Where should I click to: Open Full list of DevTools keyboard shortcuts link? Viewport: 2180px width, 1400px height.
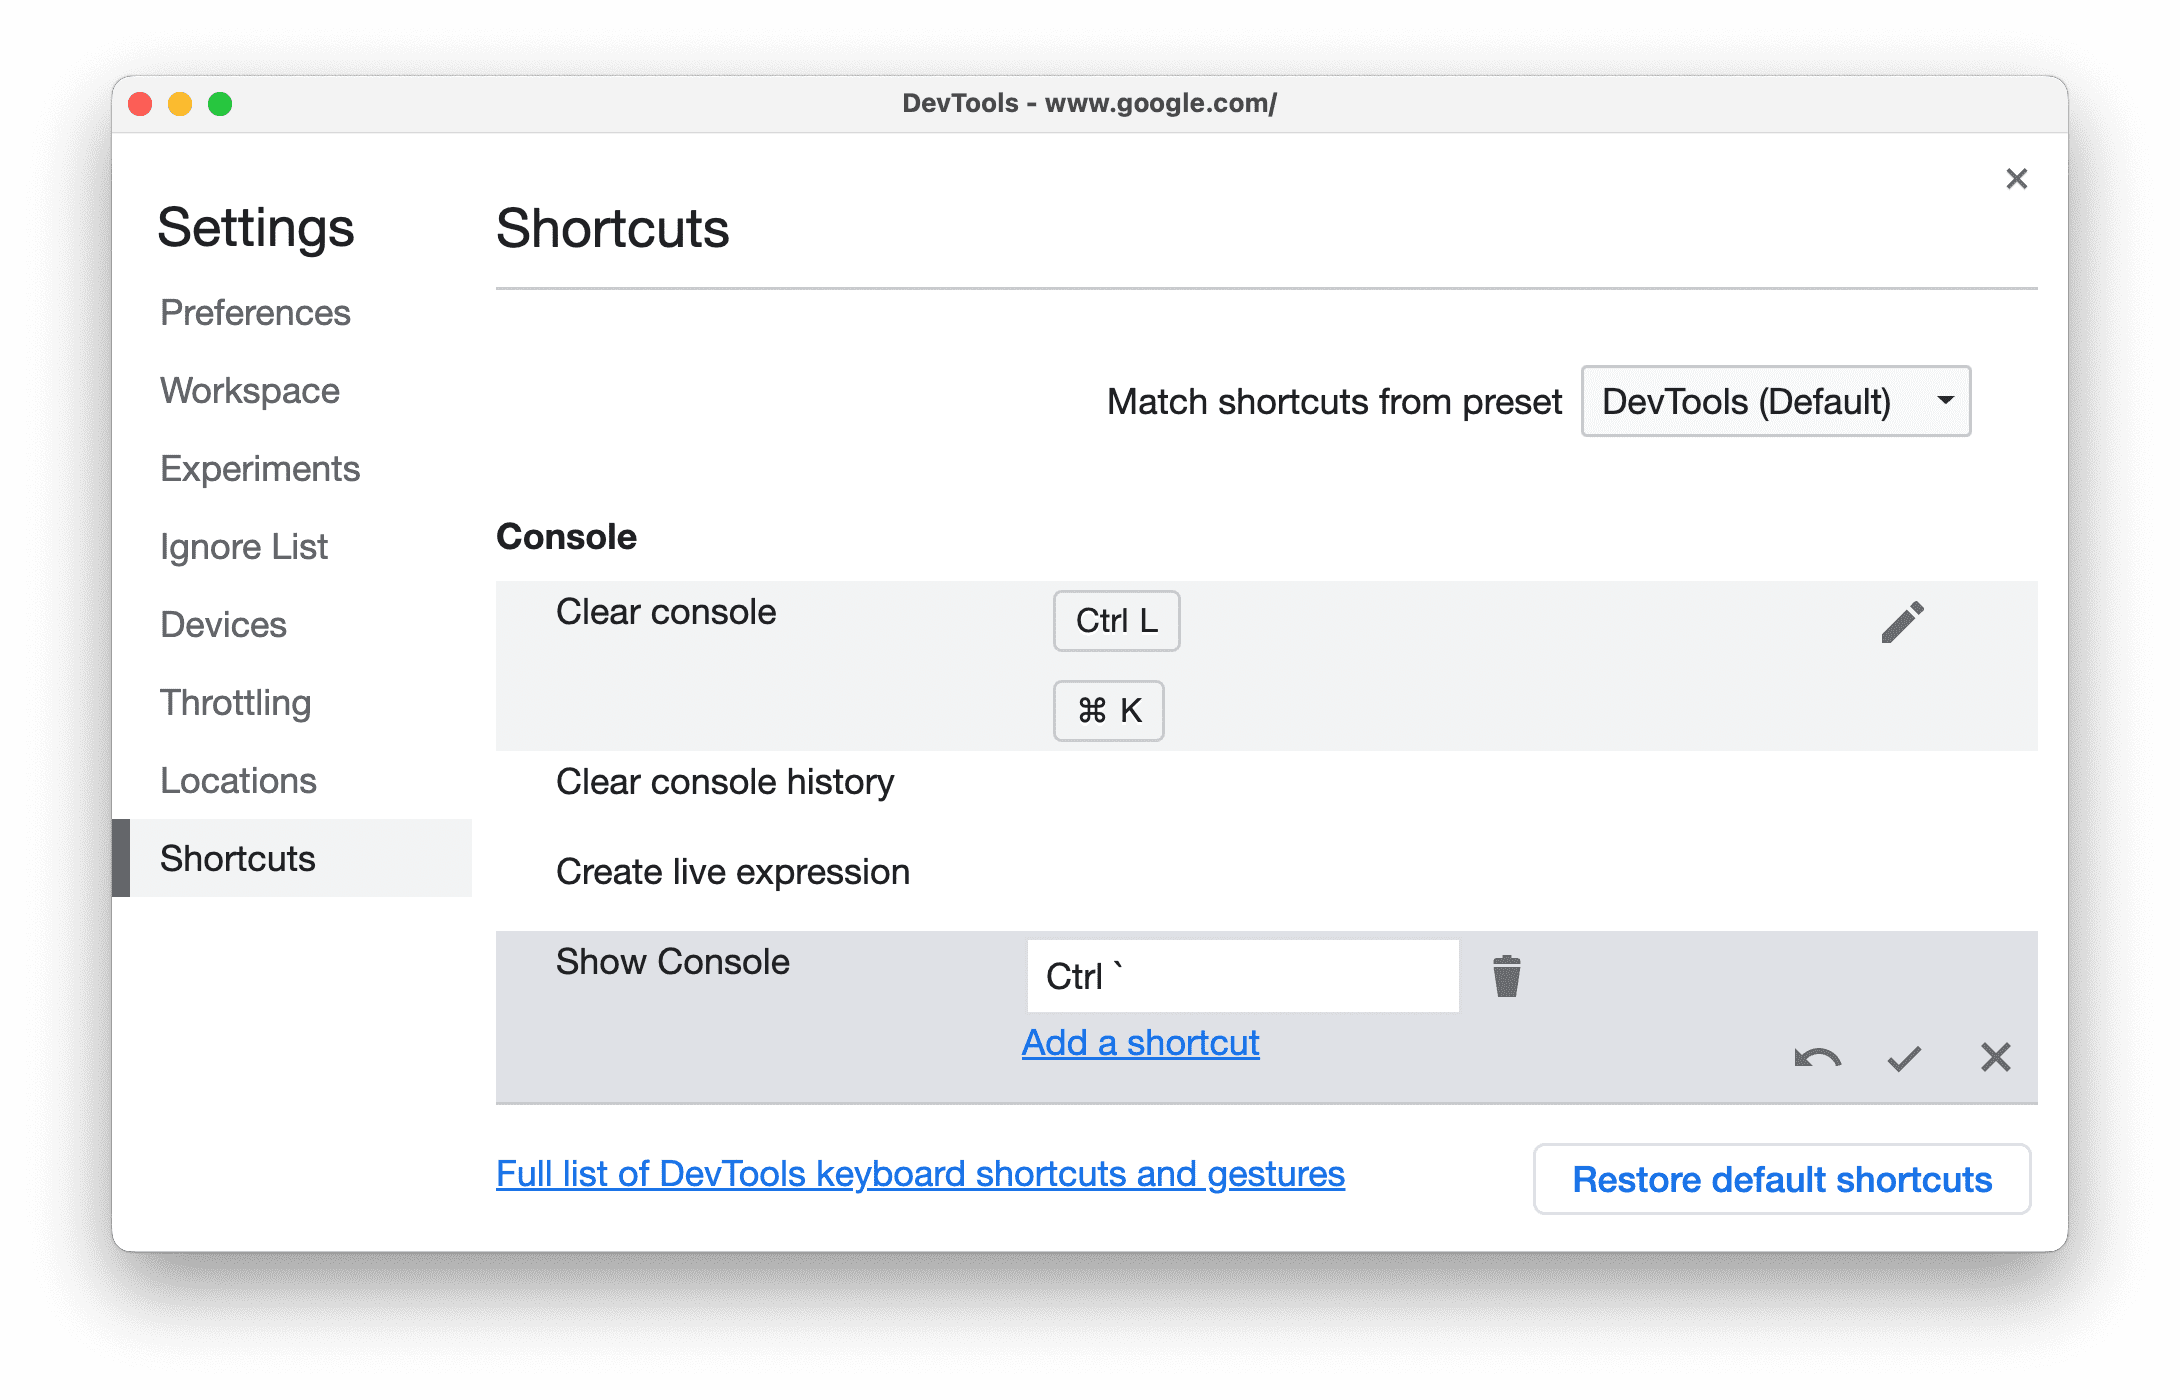tap(922, 1176)
